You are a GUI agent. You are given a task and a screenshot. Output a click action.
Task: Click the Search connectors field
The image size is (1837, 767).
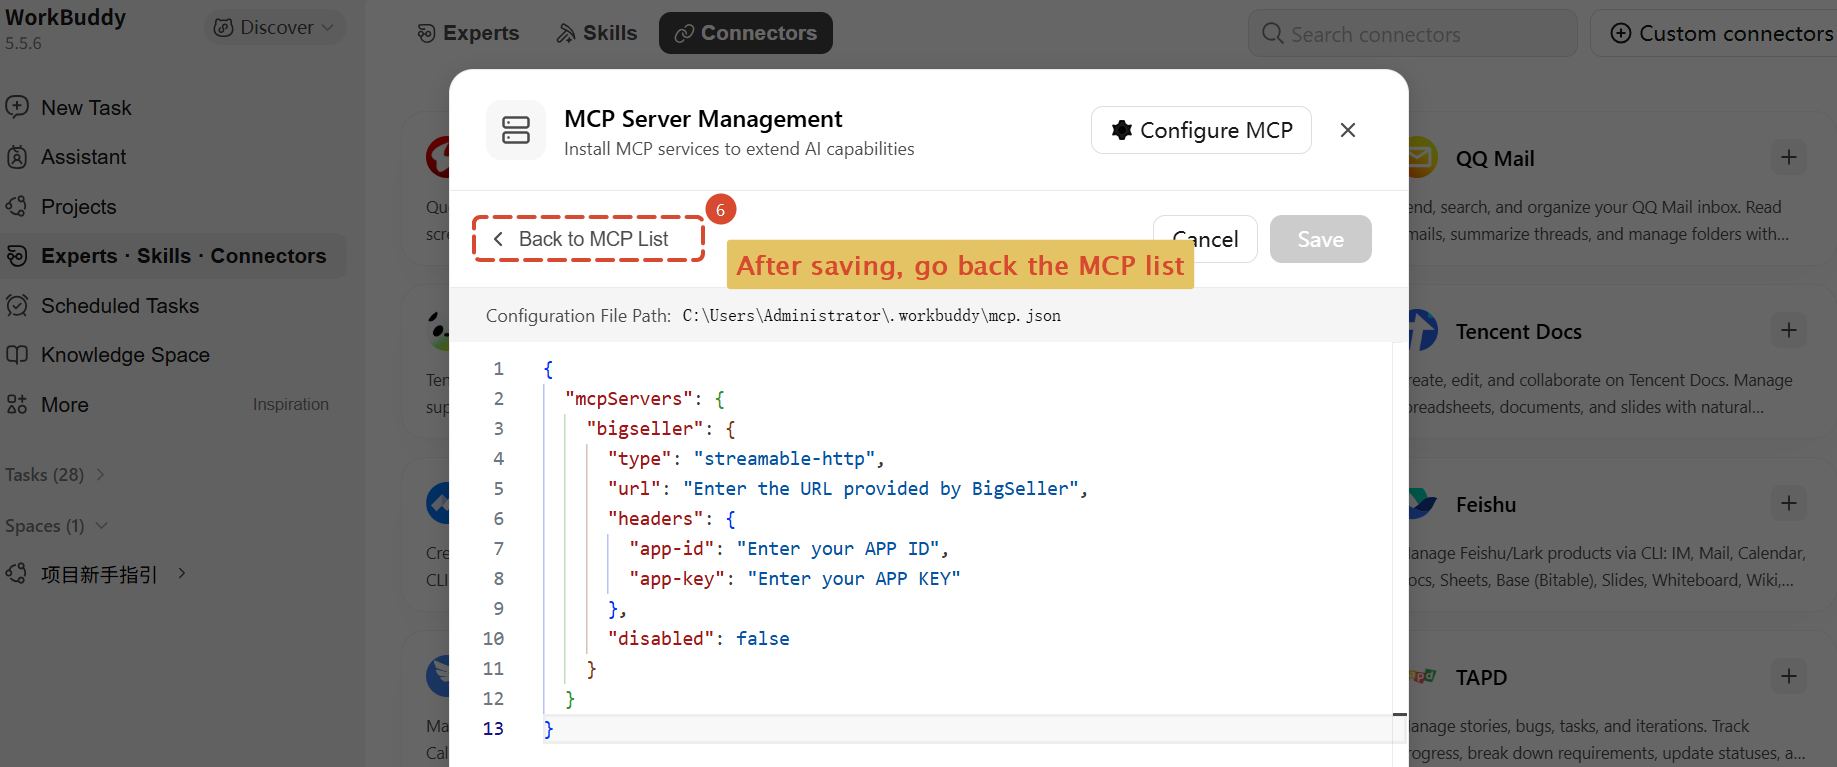click(x=1413, y=34)
